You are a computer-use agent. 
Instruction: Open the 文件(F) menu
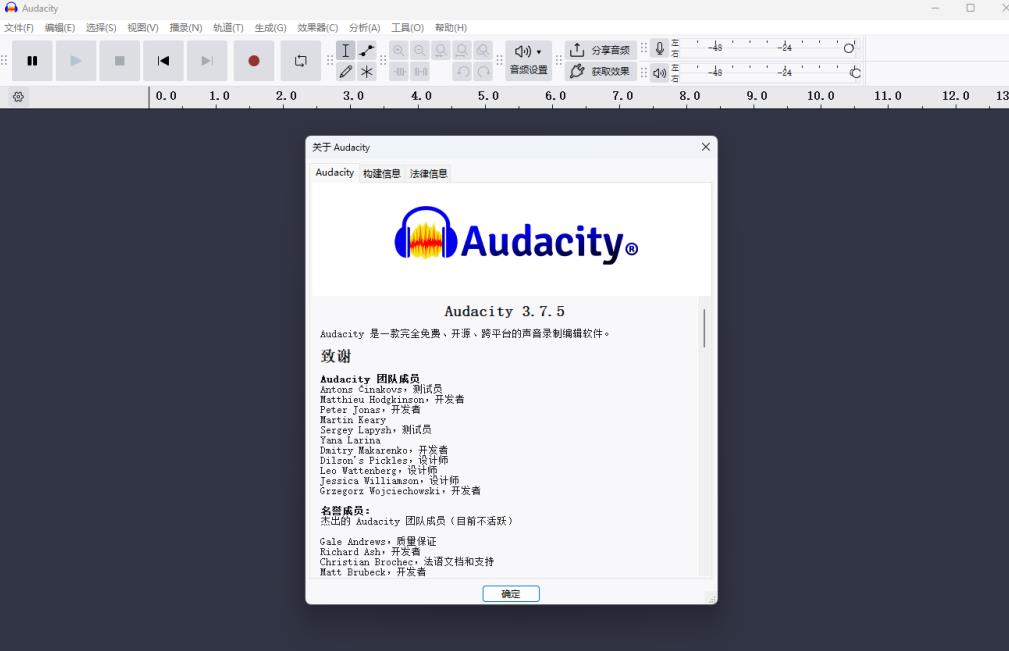[x=19, y=28]
